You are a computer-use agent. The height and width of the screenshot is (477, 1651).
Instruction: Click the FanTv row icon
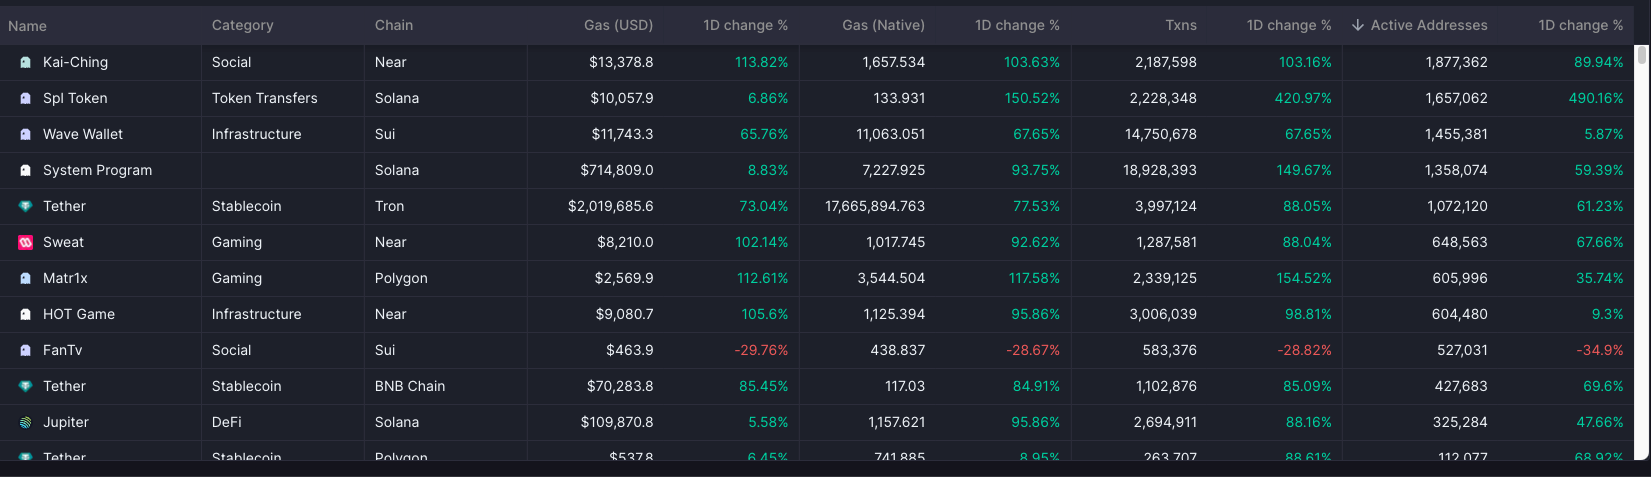[26, 350]
